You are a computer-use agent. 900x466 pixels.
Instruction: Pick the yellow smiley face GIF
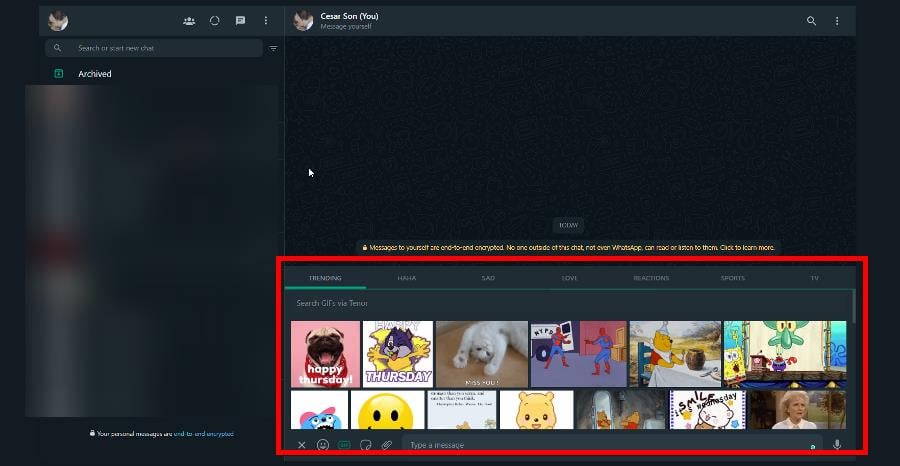[387, 410]
